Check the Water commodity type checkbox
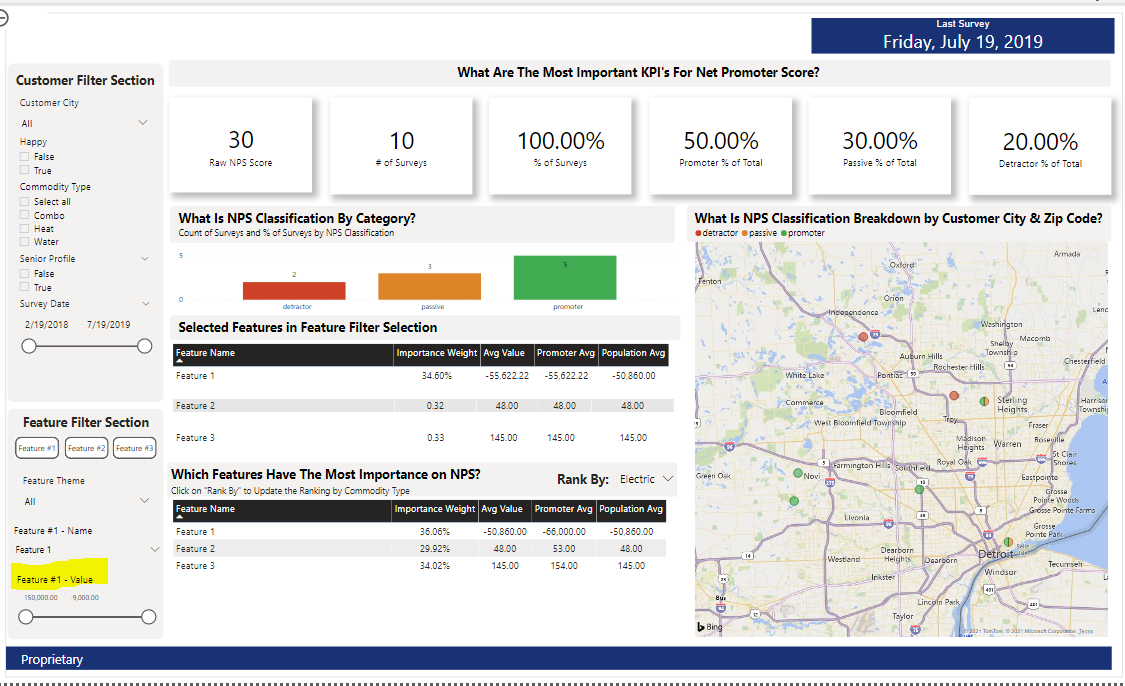 coord(24,242)
